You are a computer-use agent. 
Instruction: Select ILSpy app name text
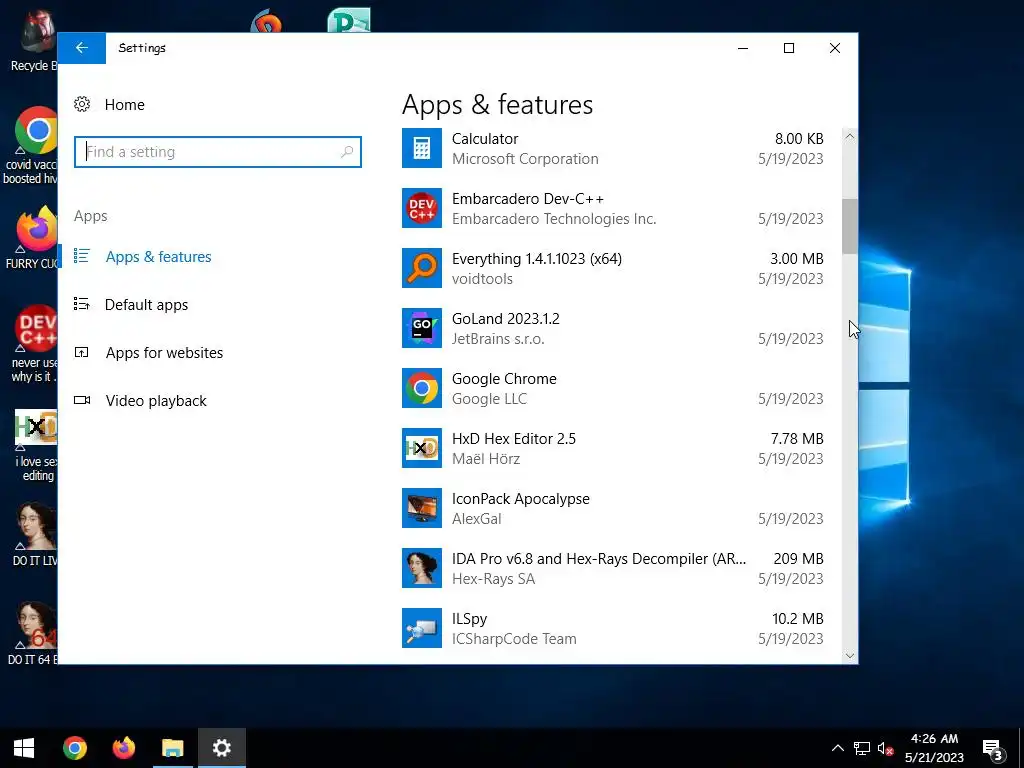point(470,619)
